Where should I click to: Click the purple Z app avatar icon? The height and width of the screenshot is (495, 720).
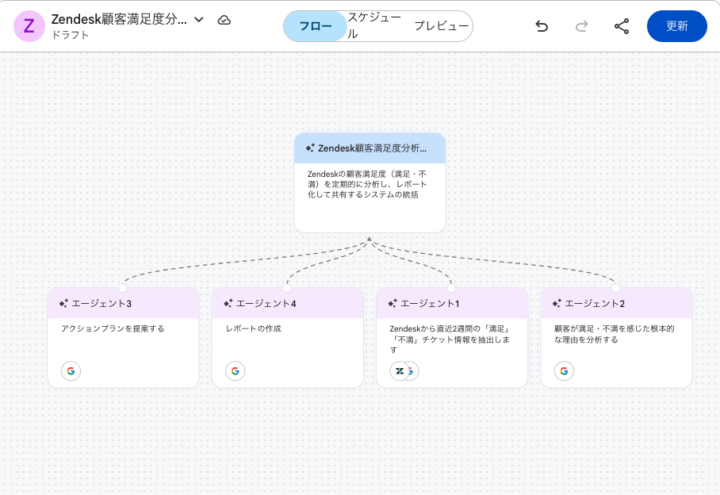click(28, 26)
